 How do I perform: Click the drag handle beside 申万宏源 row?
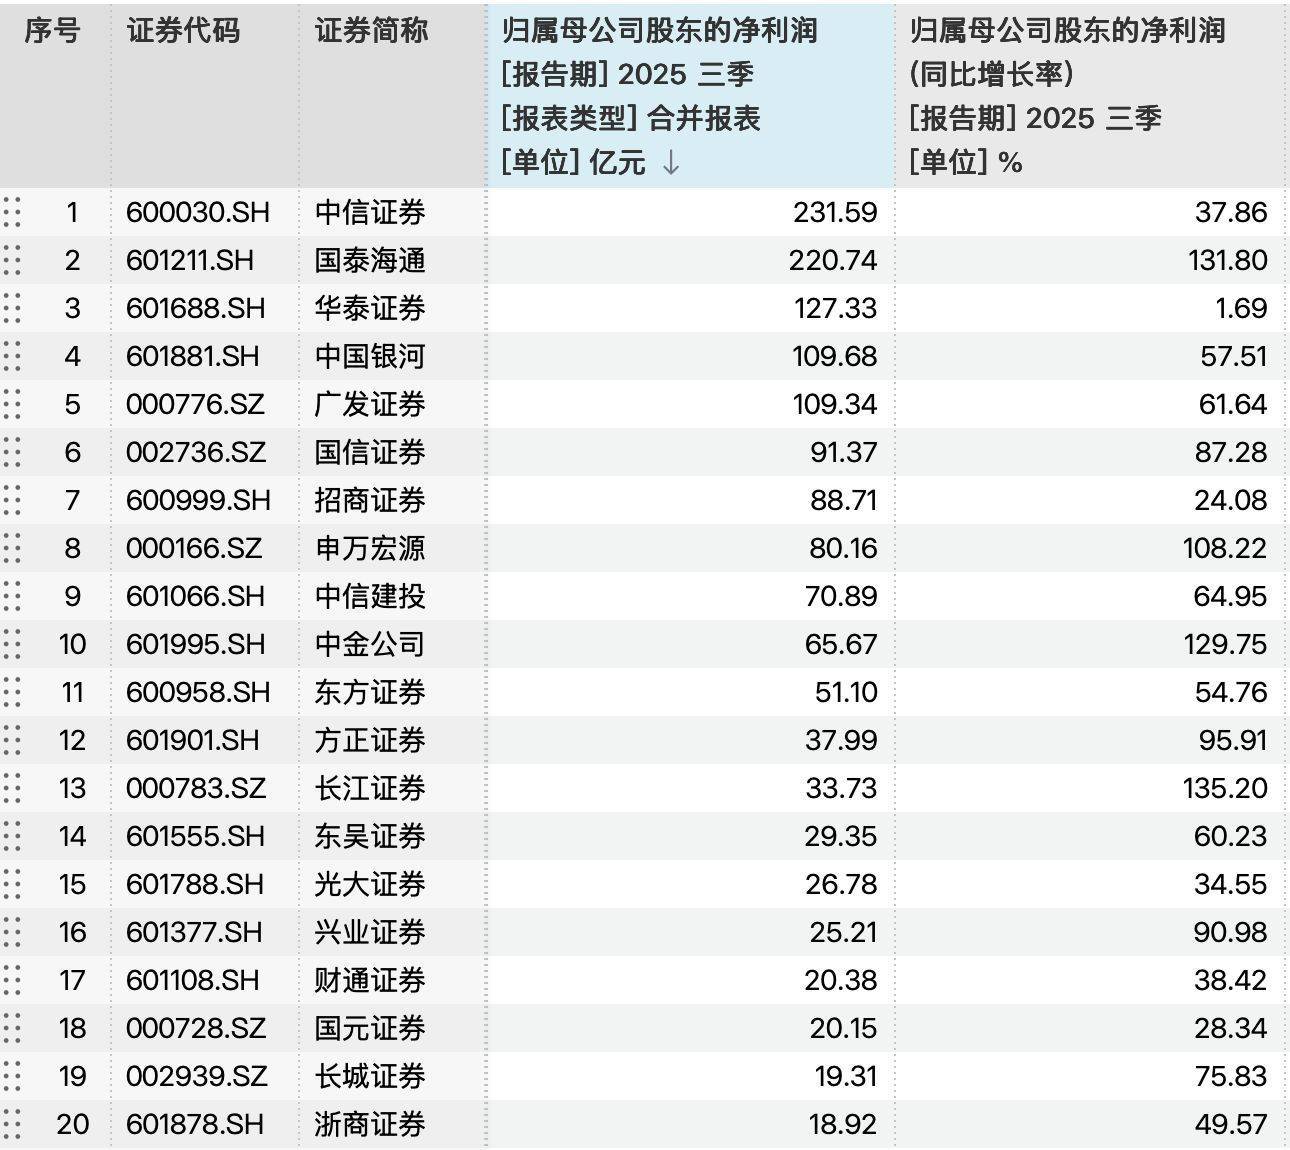(12, 548)
